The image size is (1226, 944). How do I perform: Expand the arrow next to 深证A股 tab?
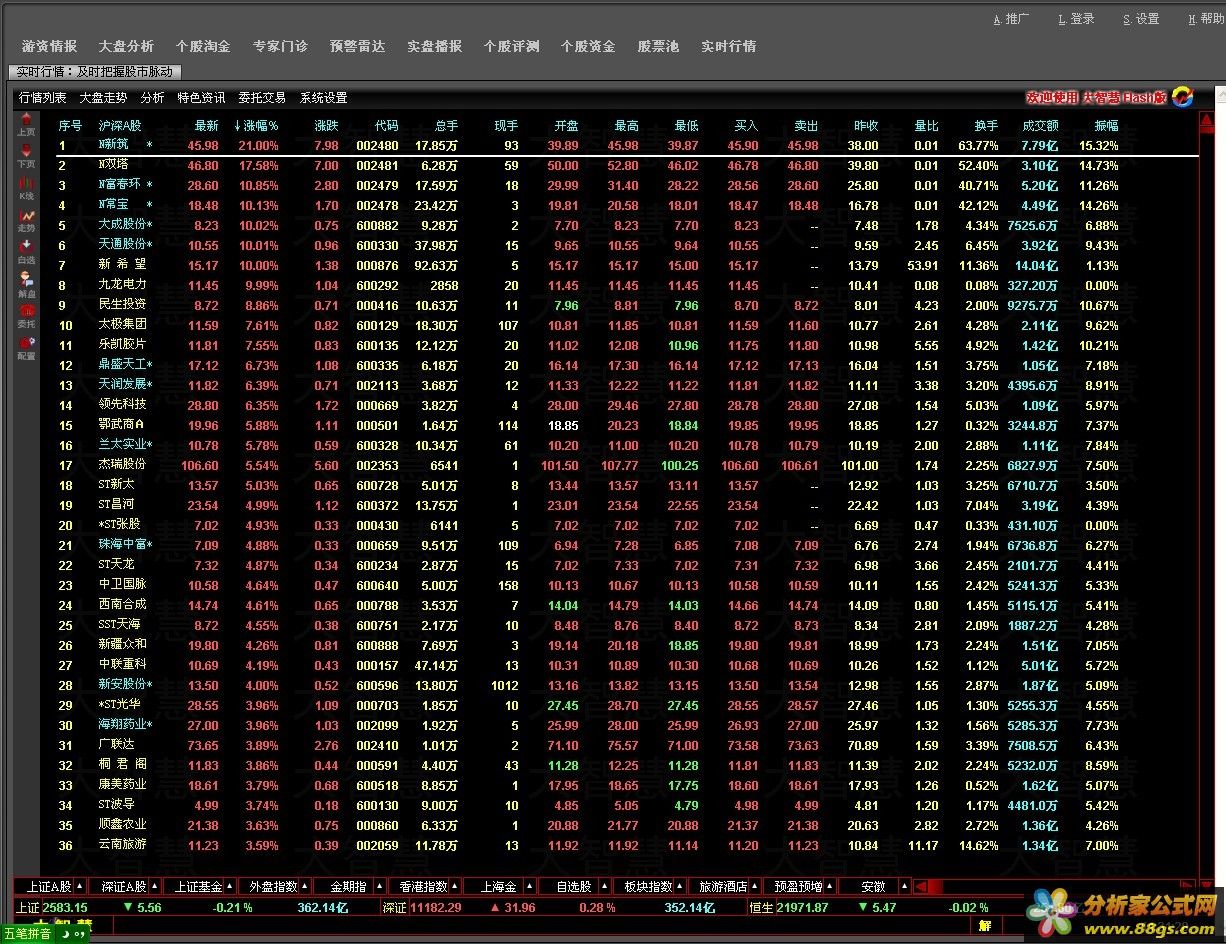click(x=155, y=886)
